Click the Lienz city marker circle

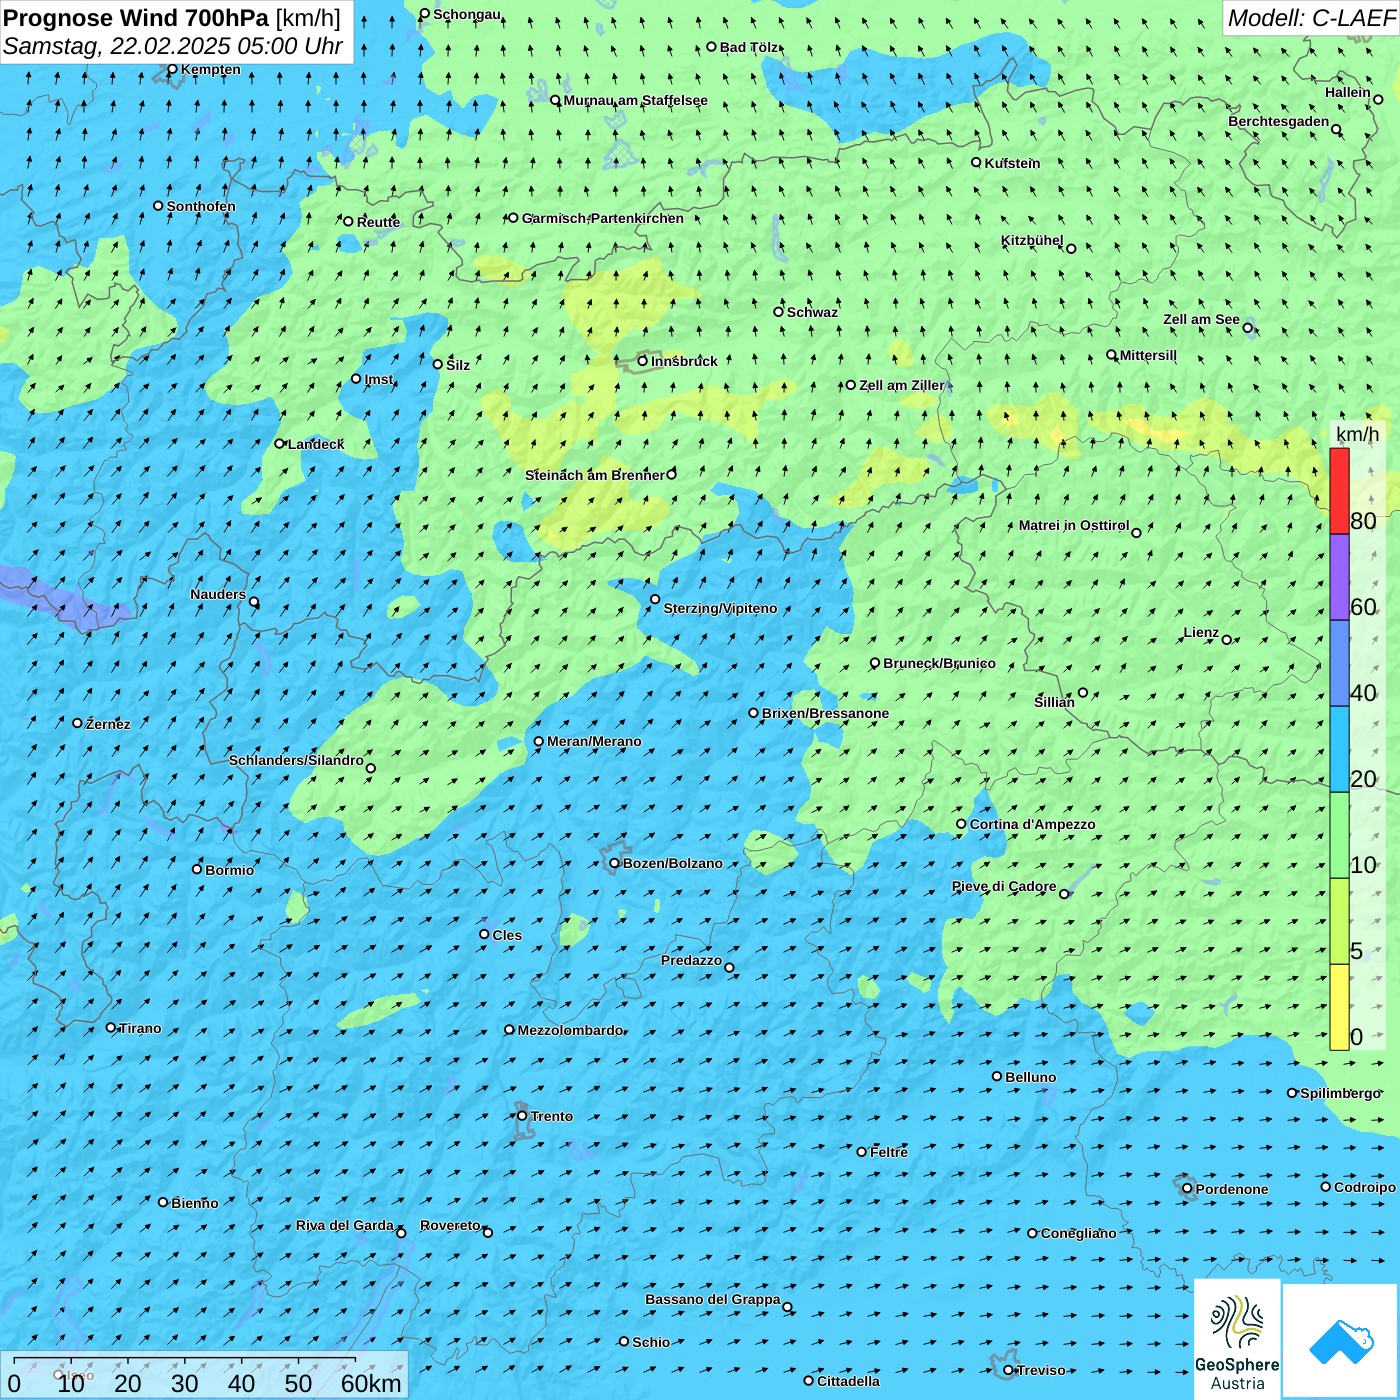point(1227,640)
